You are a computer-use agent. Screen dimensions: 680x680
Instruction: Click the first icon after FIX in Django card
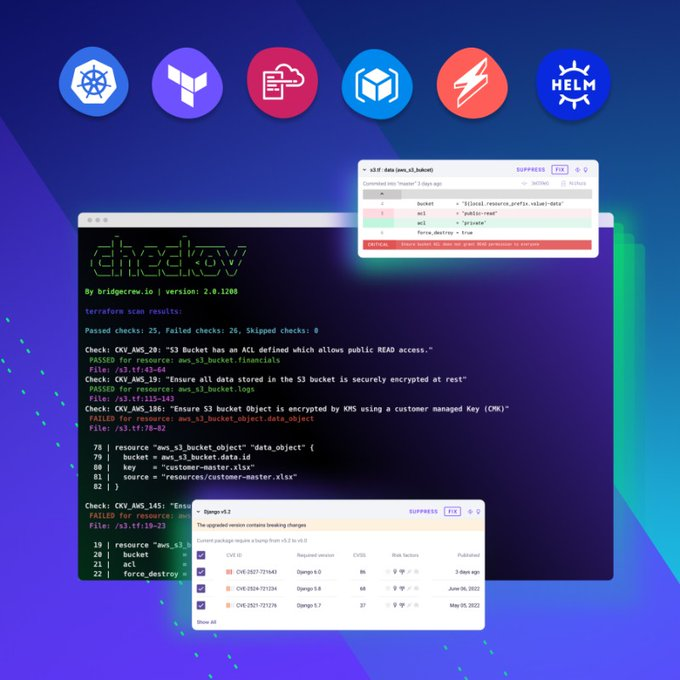(470, 512)
